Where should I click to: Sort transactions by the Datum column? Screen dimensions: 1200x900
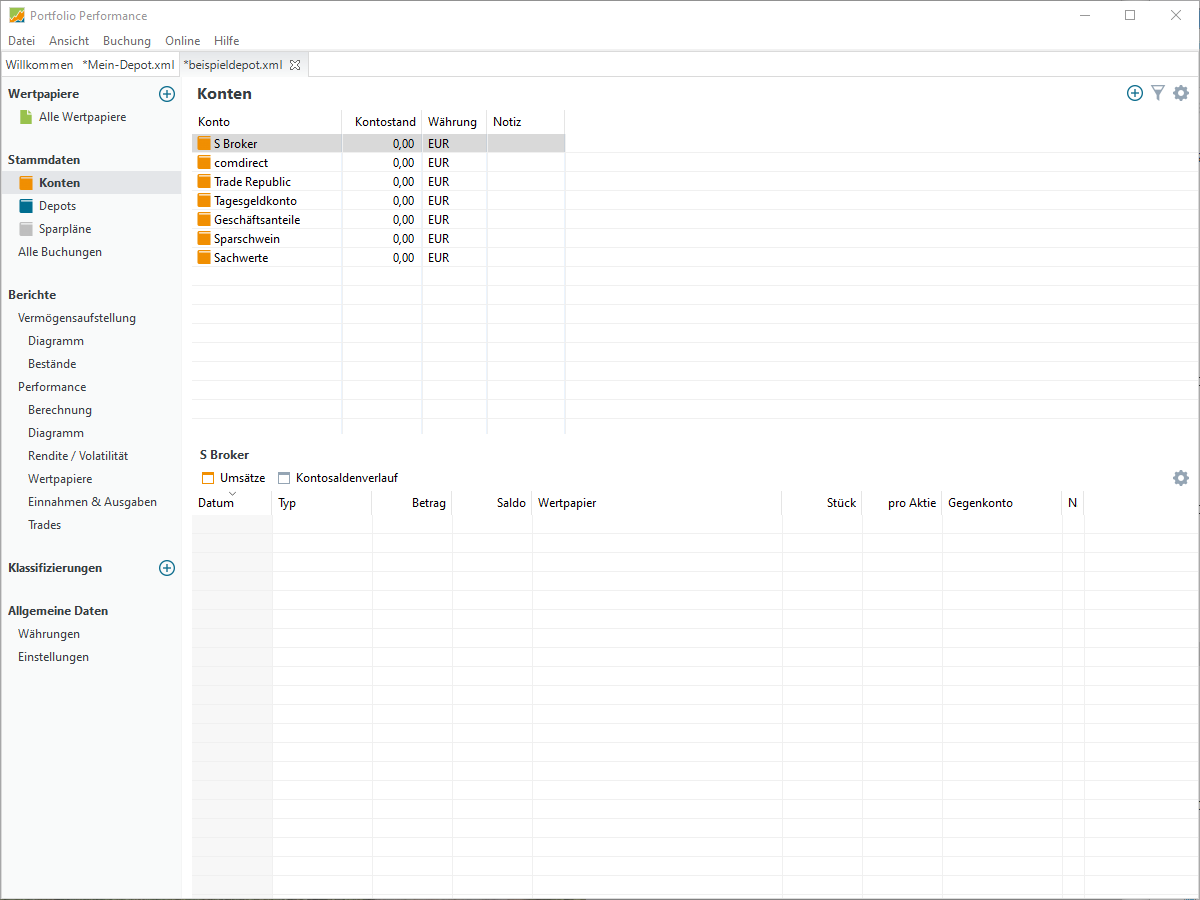click(x=216, y=503)
